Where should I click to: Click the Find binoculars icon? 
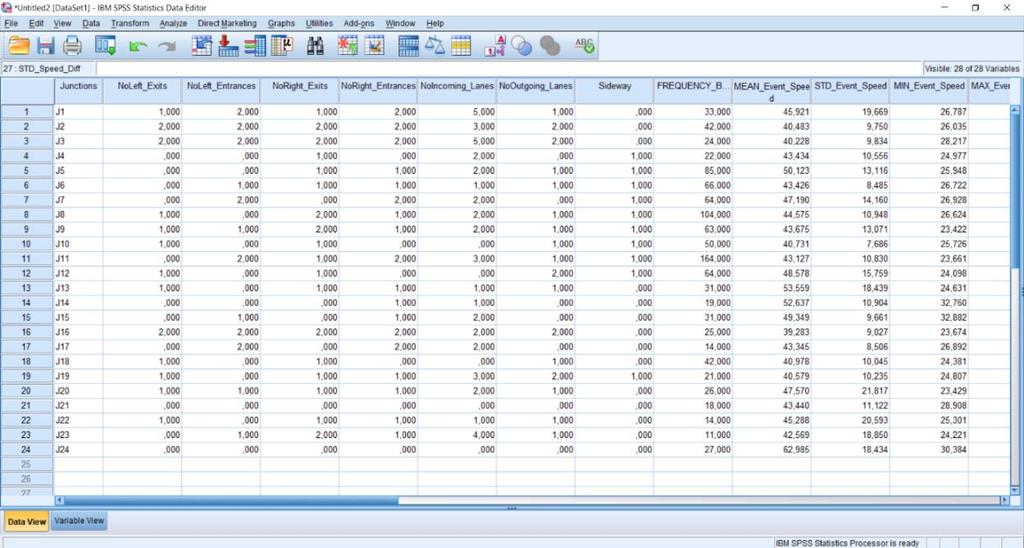pyautogui.click(x=315, y=46)
